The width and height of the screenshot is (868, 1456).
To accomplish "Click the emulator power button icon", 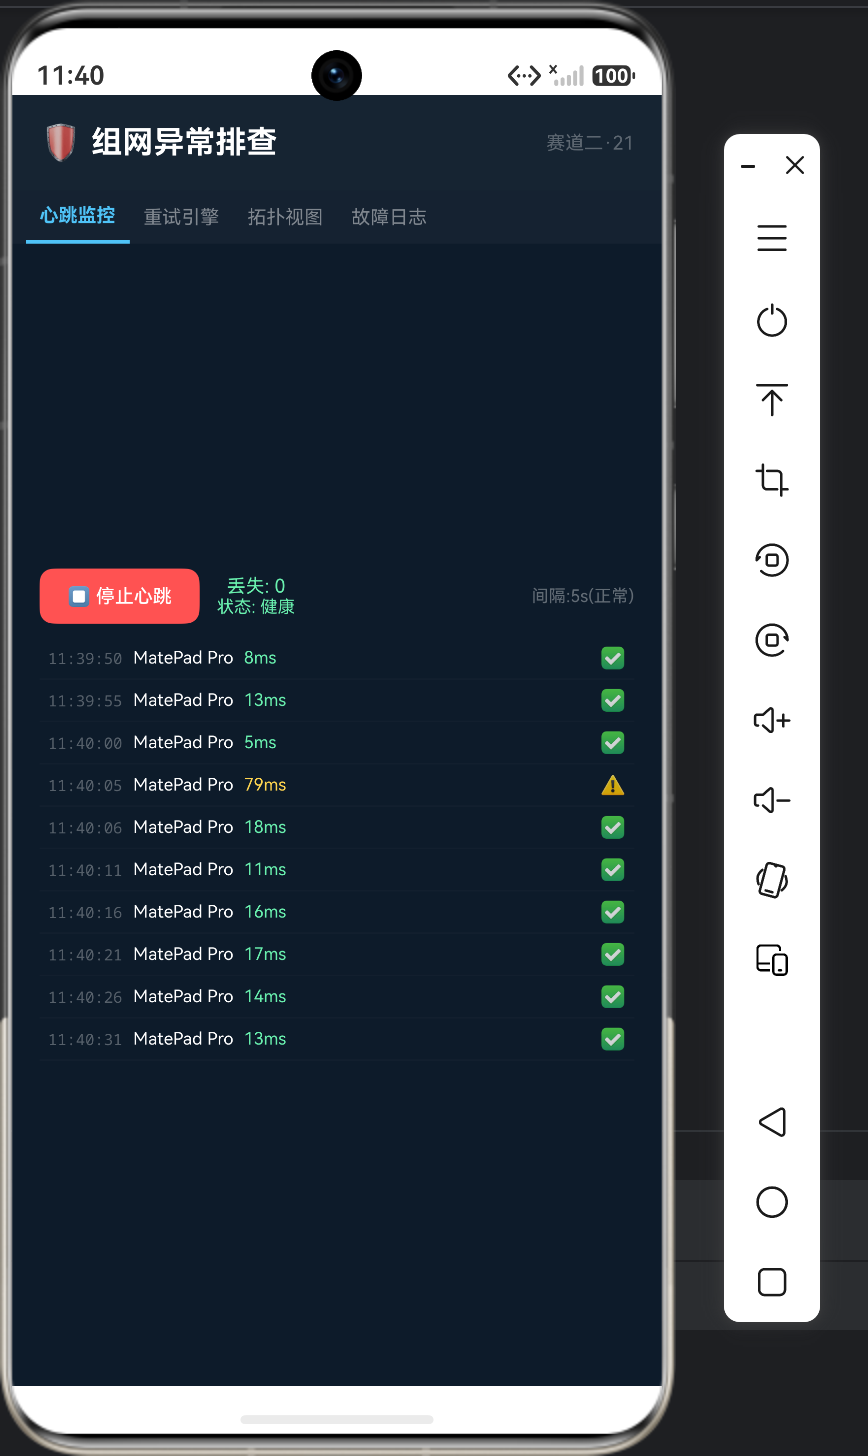I will tap(772, 321).
